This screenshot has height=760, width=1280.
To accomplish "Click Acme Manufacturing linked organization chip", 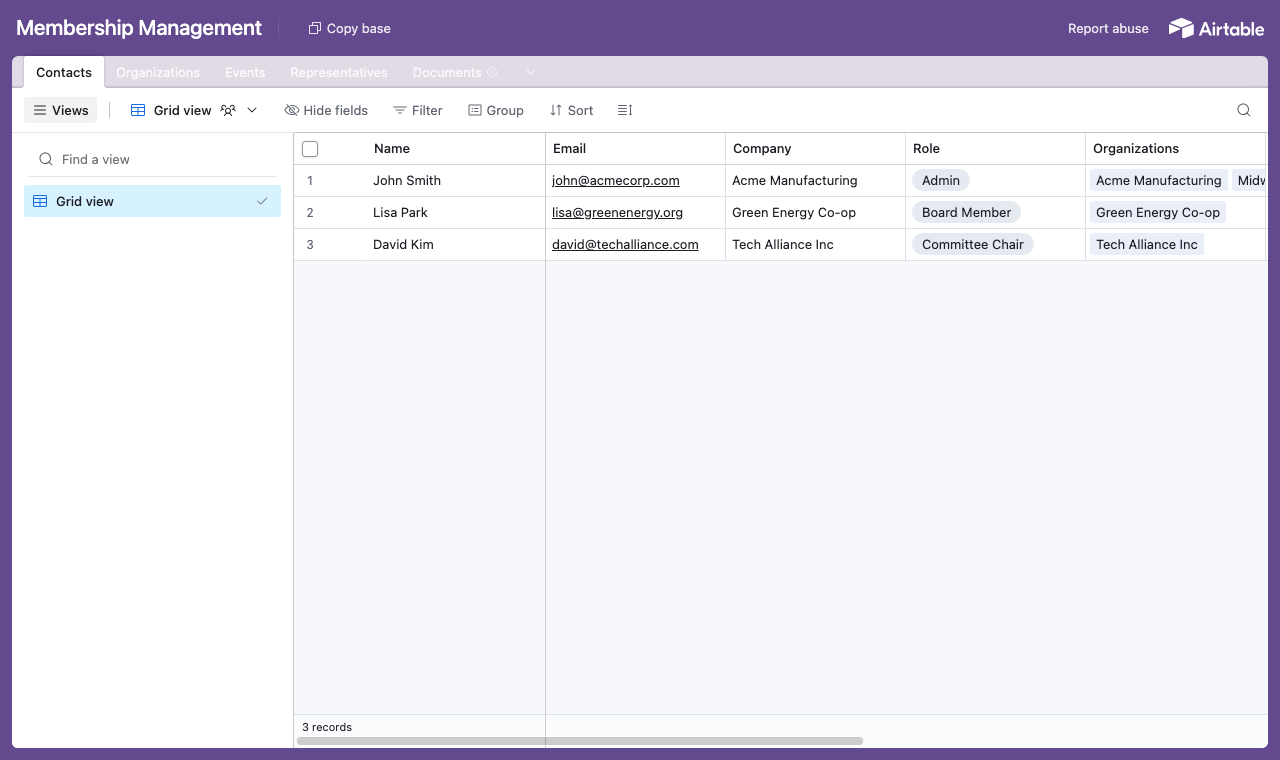I will point(1159,181).
